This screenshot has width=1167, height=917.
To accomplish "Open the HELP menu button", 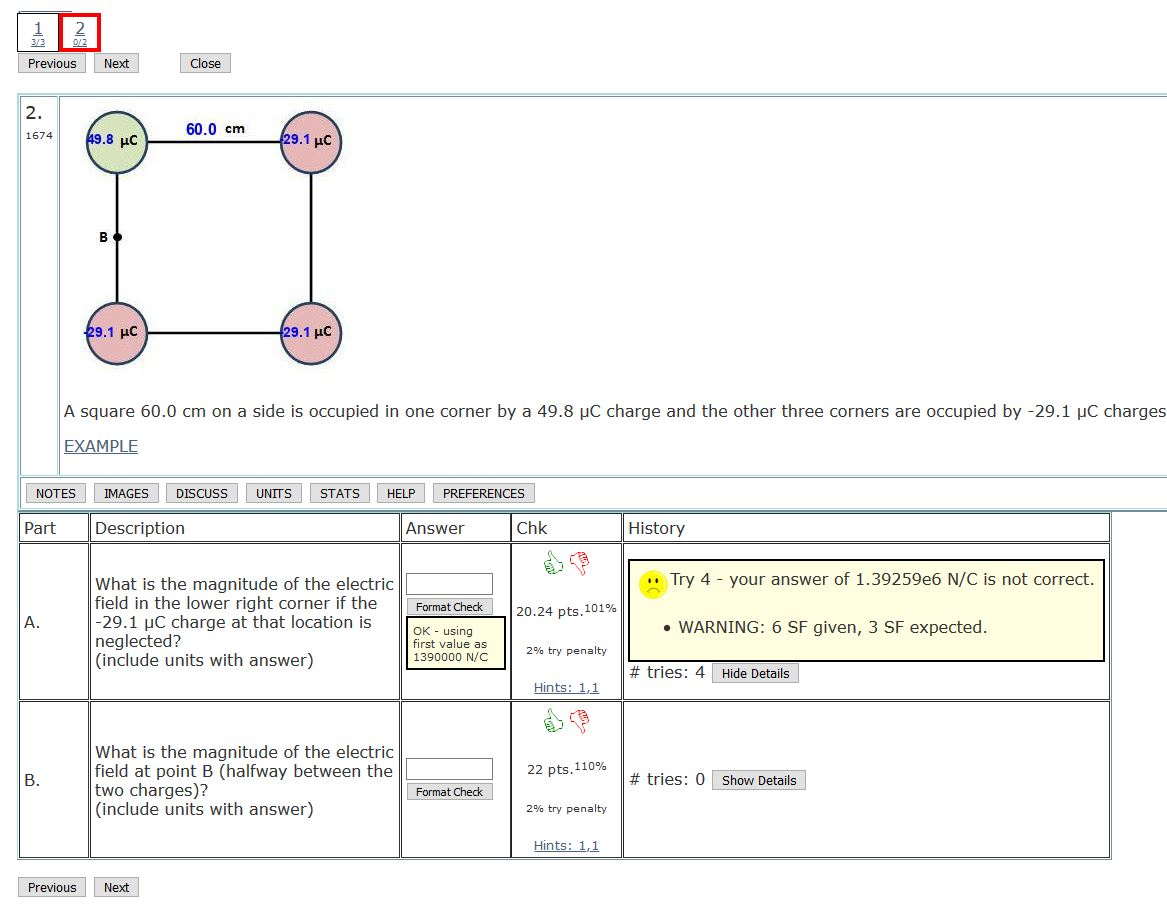I will coord(400,493).
